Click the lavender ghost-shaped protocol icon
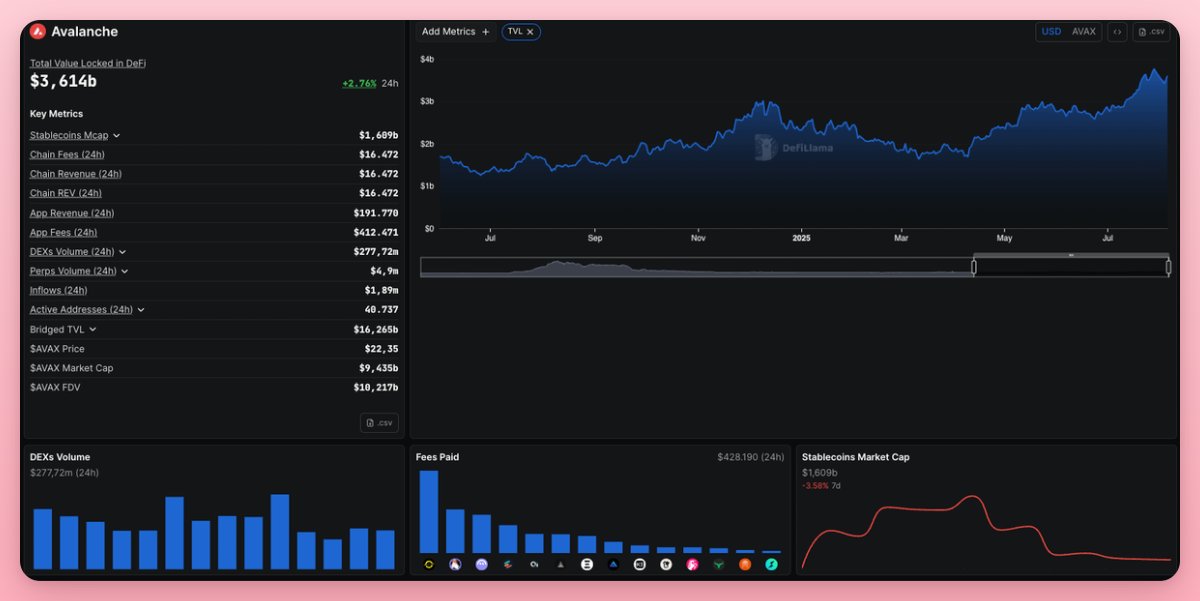 482,565
